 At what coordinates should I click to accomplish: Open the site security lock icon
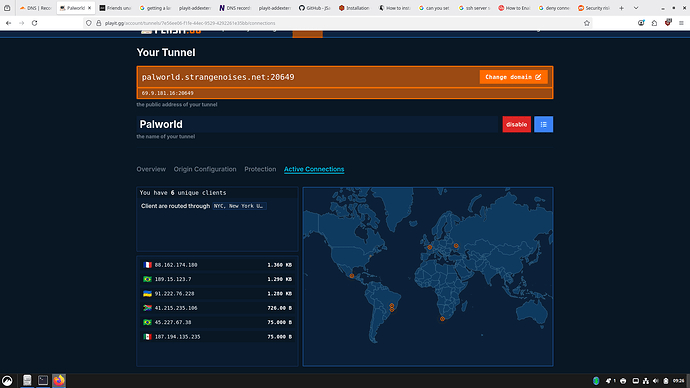(99, 23)
